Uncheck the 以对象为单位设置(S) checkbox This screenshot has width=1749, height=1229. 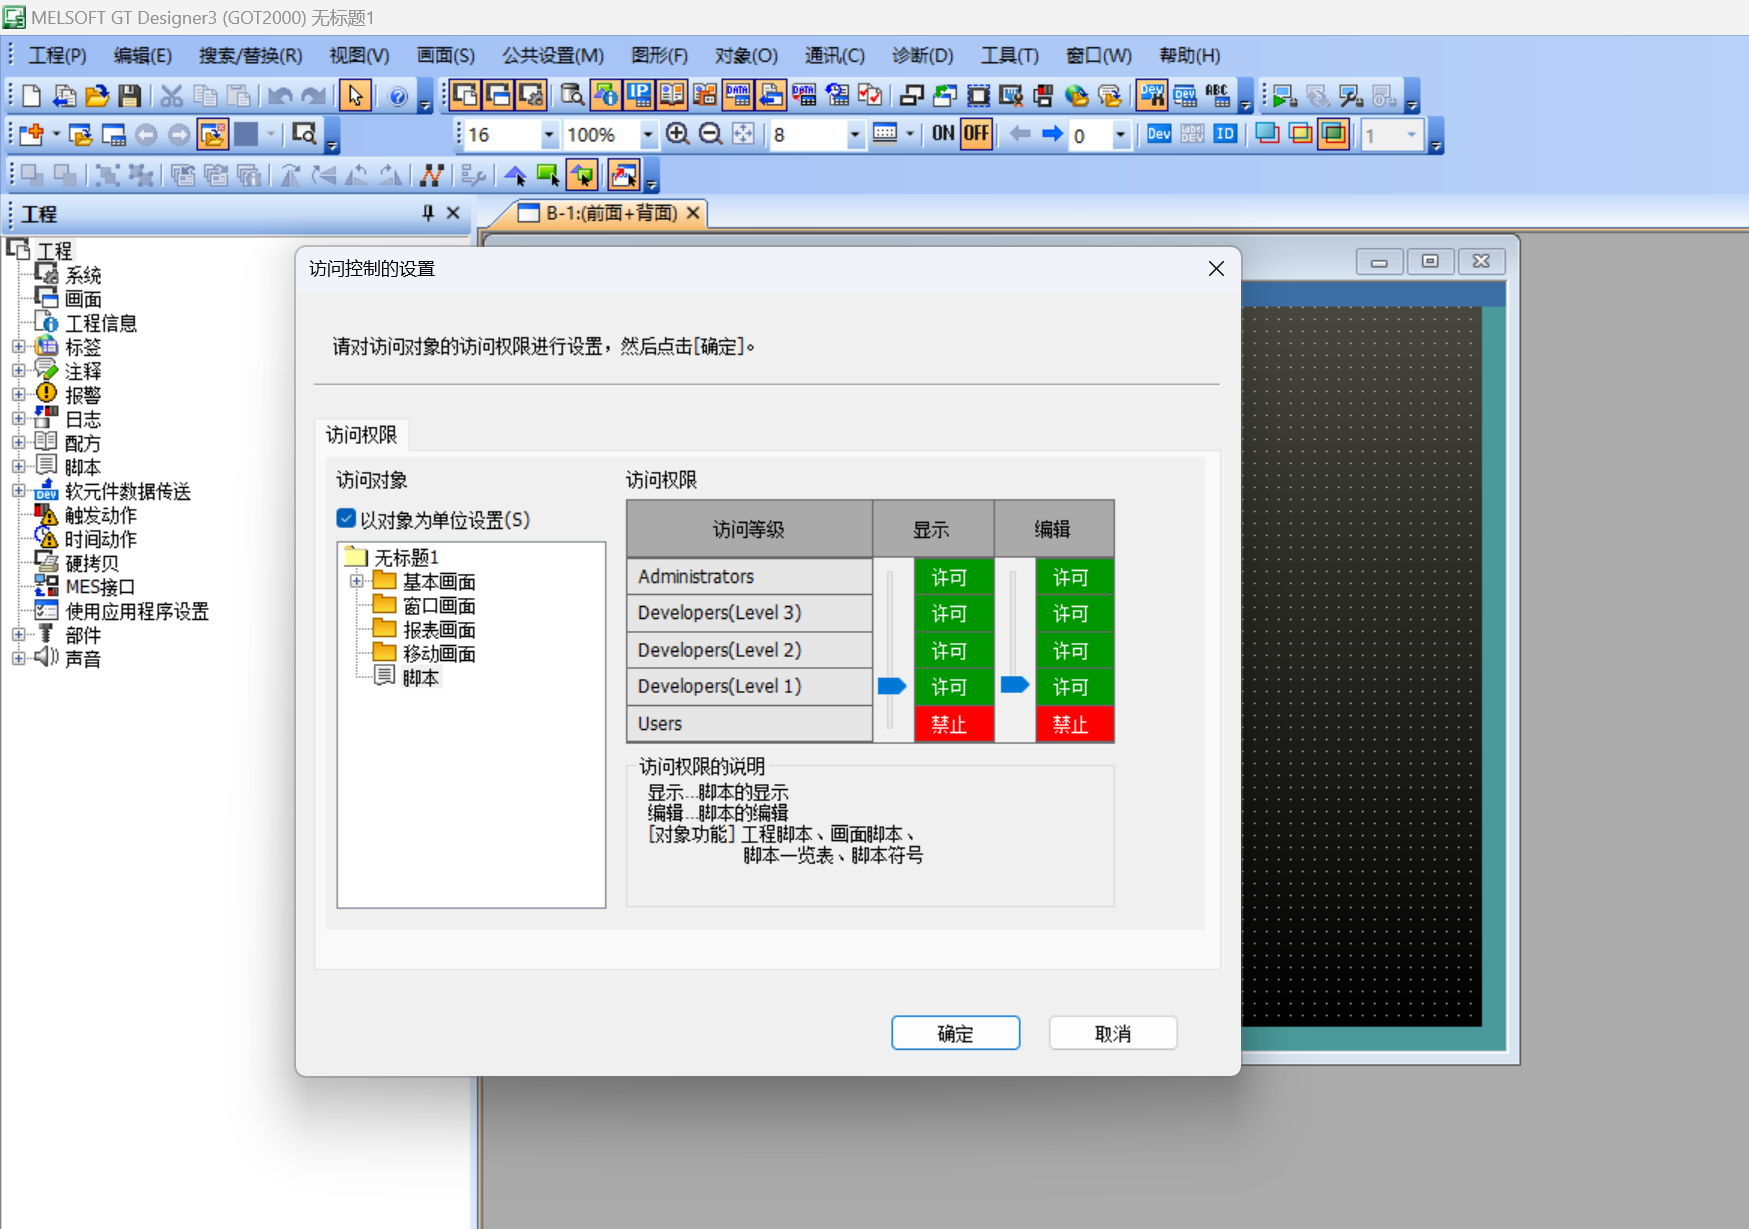[x=346, y=519]
